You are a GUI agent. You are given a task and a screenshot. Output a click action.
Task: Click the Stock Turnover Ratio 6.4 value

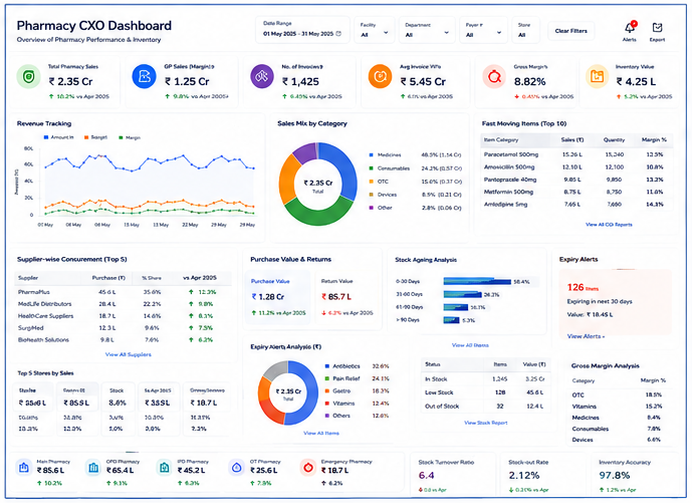point(426,476)
